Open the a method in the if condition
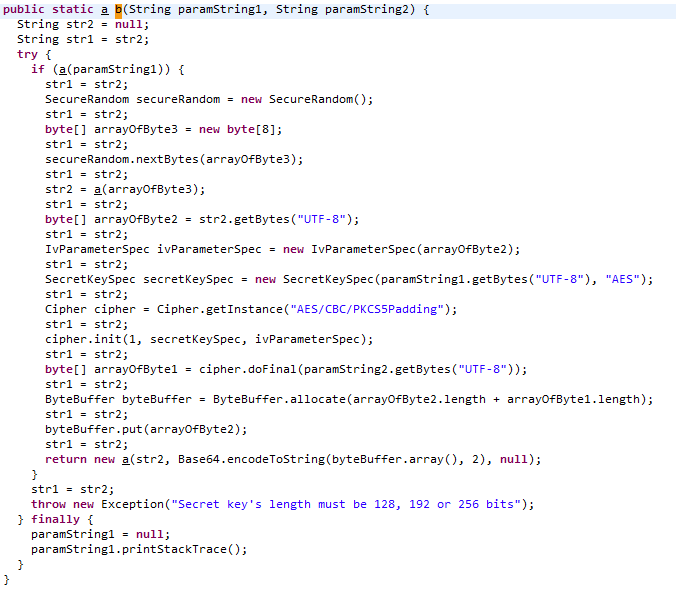Viewport: 676px width, 592px height. (x=59, y=69)
